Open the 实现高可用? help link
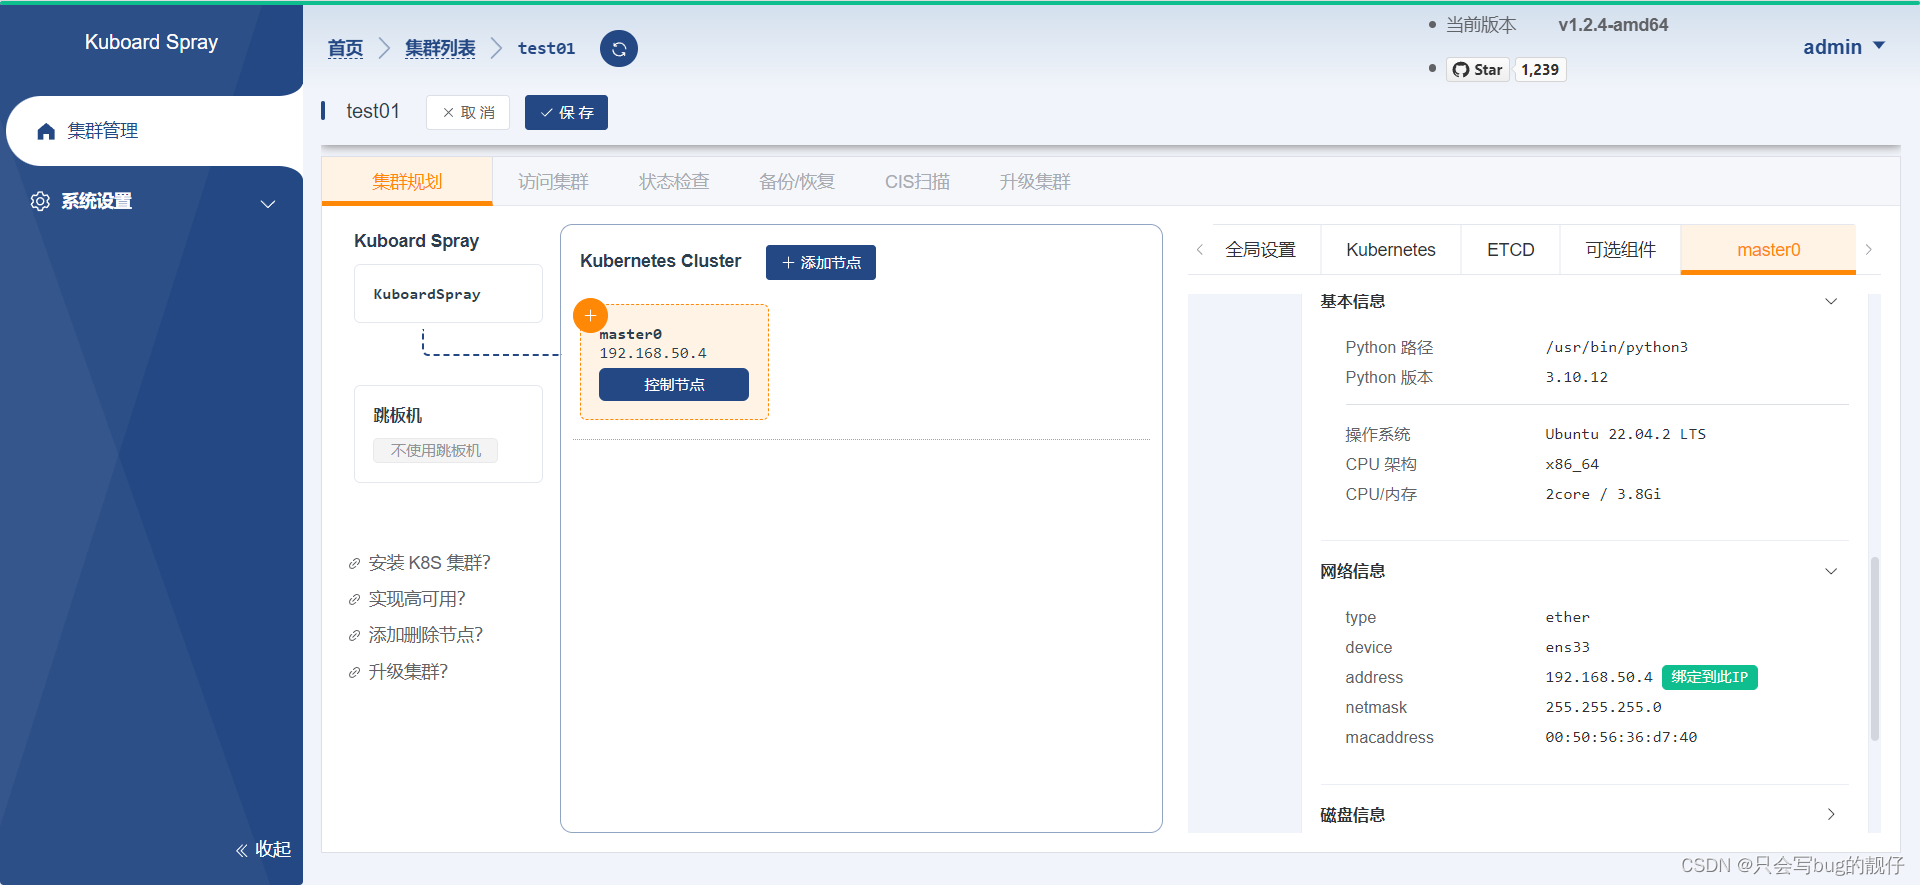Viewport: 1920px width, 885px height. click(417, 599)
